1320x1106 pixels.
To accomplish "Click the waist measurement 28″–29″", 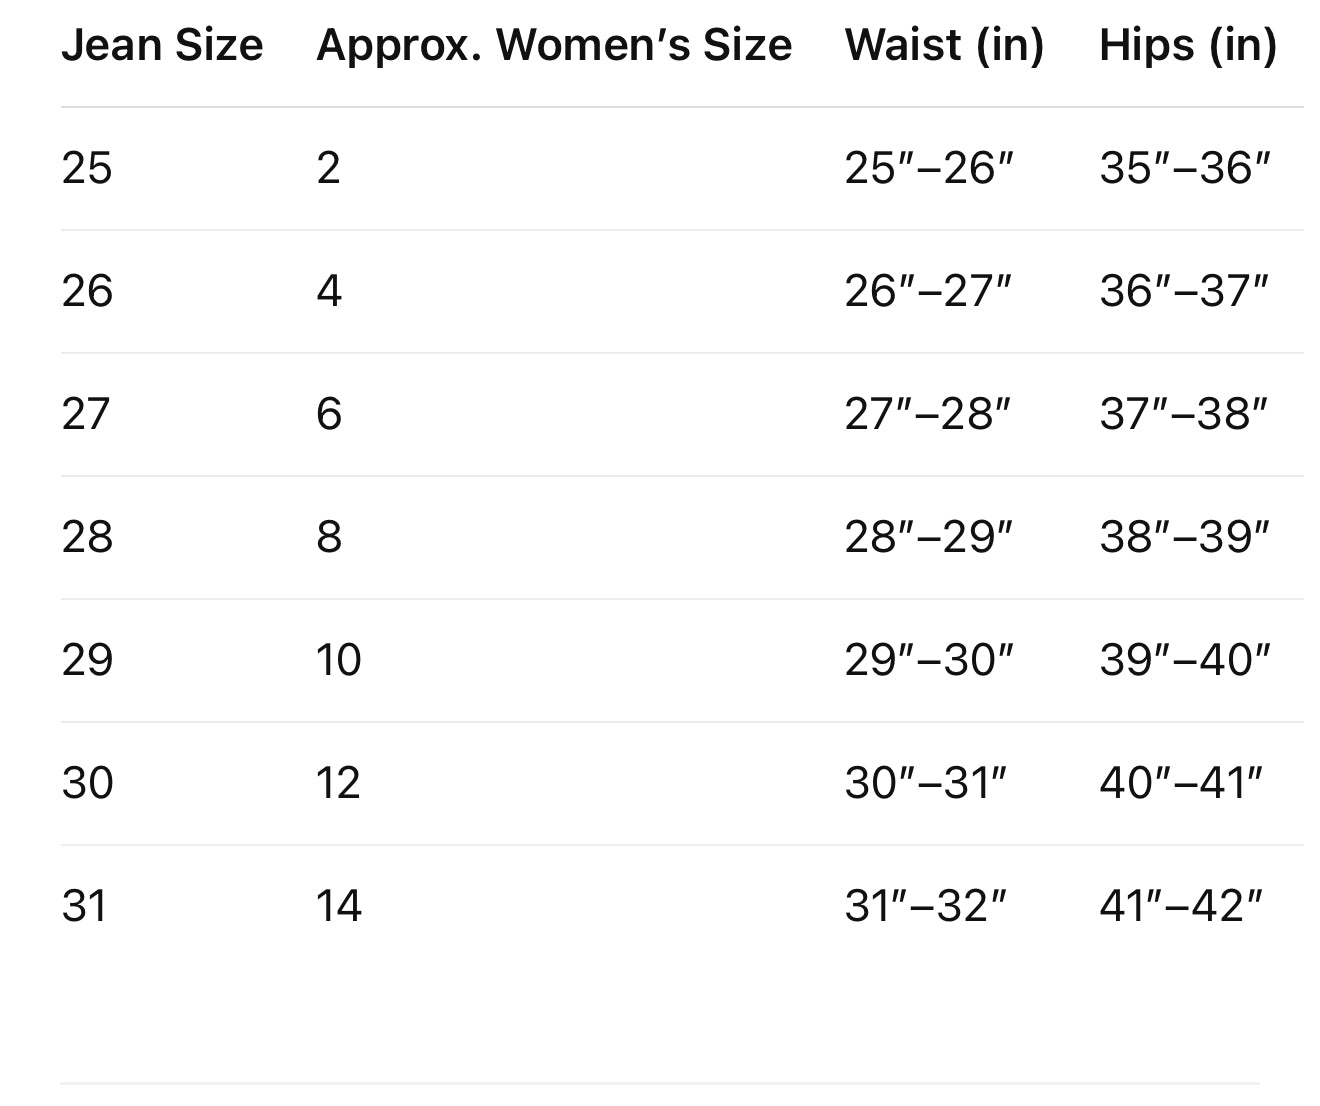I will [x=929, y=537].
